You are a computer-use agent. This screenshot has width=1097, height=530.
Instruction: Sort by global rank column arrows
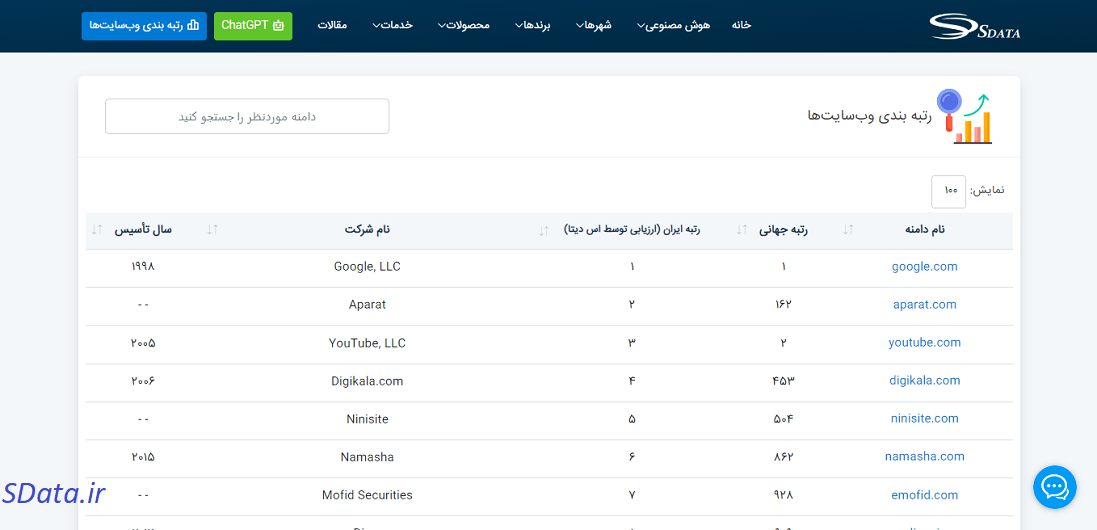pos(742,230)
